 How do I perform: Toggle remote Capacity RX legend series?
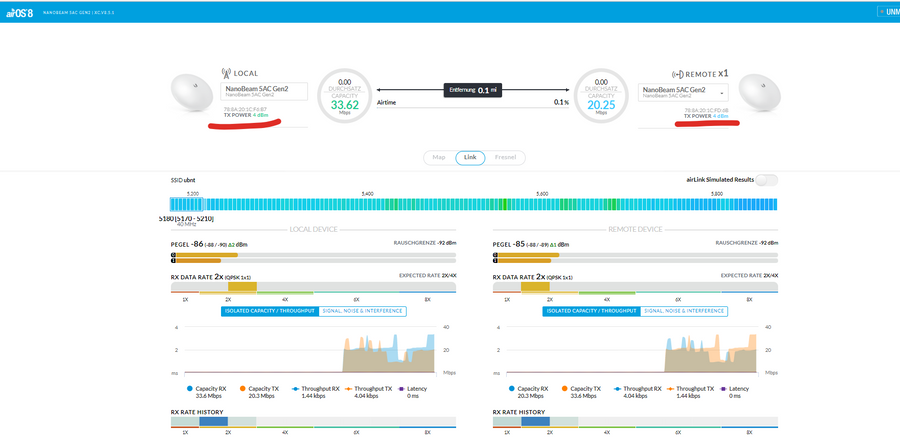529,391
